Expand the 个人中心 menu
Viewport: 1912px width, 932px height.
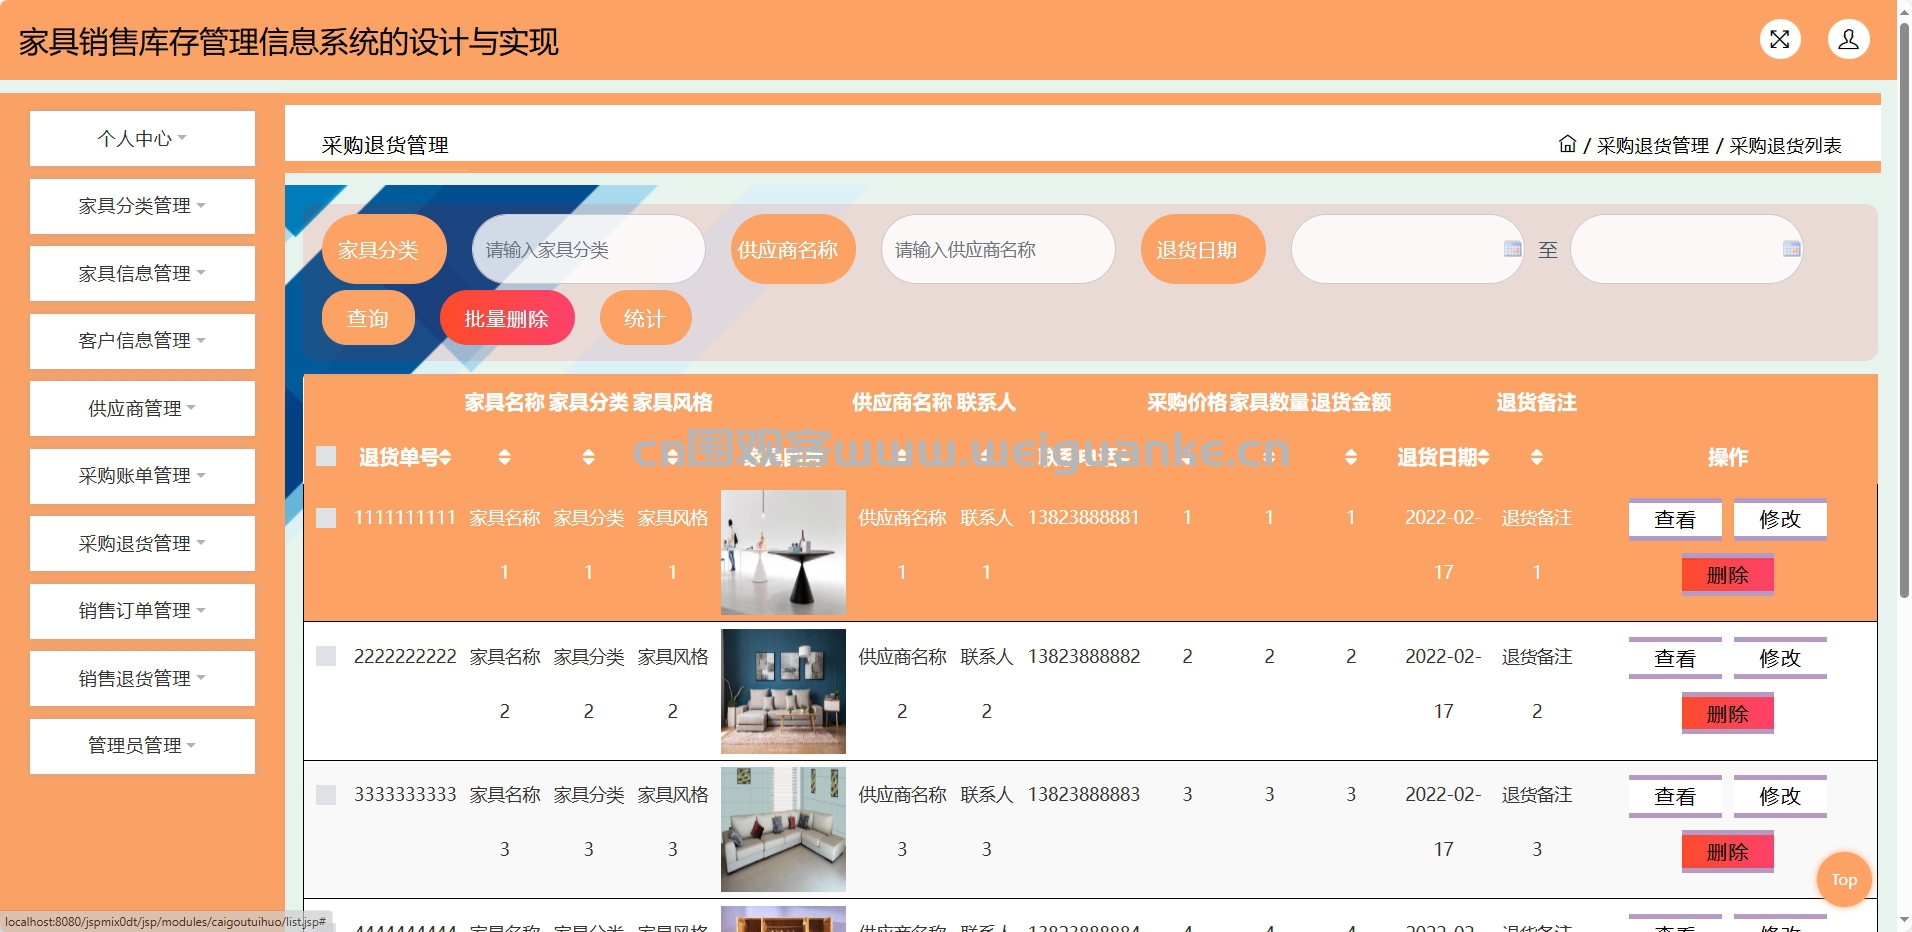142,138
